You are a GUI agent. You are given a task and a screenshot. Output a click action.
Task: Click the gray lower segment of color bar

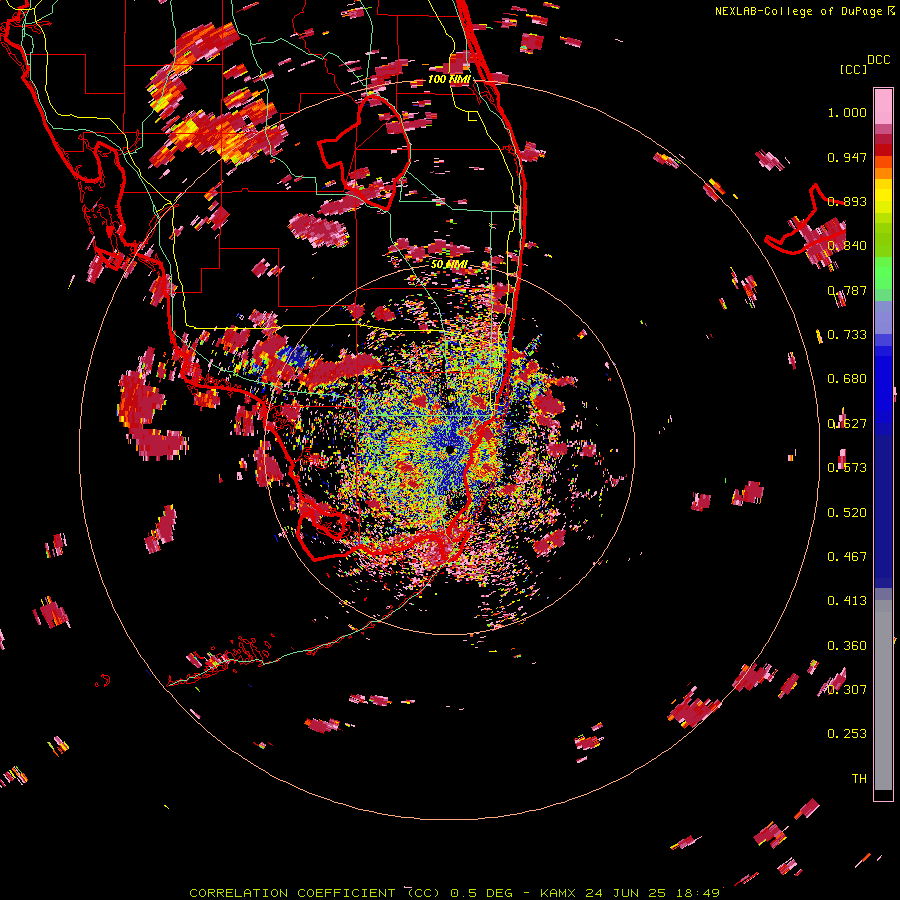883,695
